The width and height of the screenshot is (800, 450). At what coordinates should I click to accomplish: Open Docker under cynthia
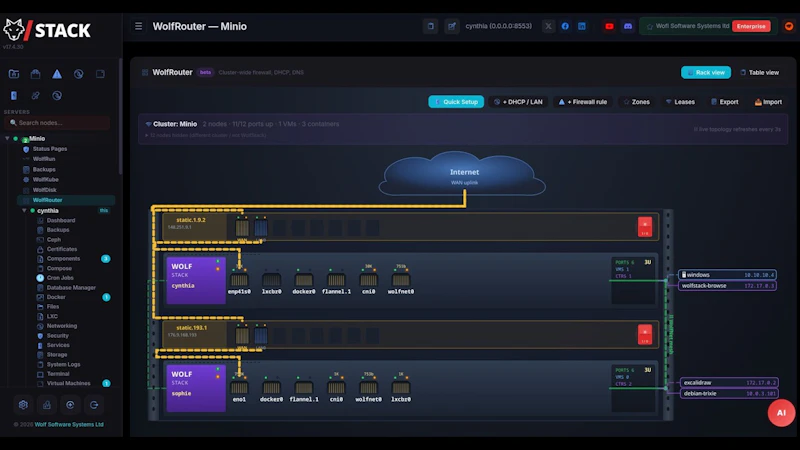point(56,297)
